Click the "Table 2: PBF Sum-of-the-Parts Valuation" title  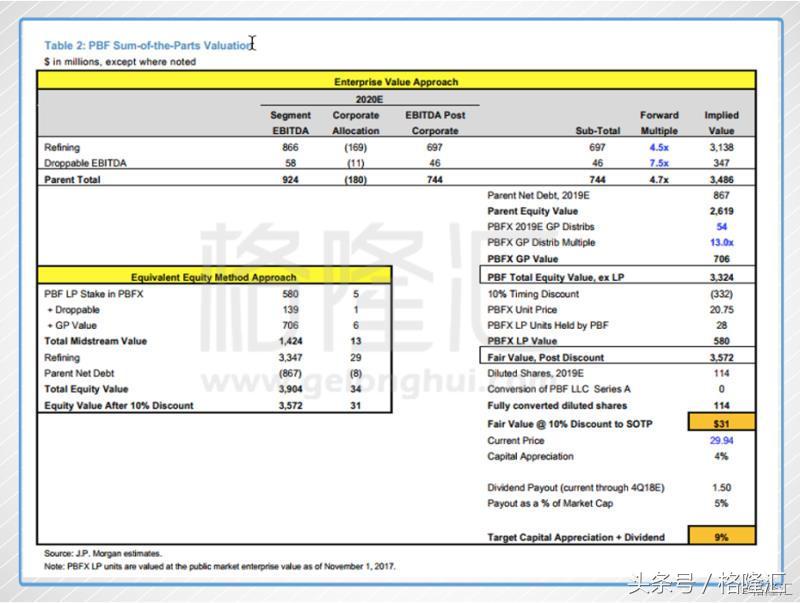(x=148, y=45)
